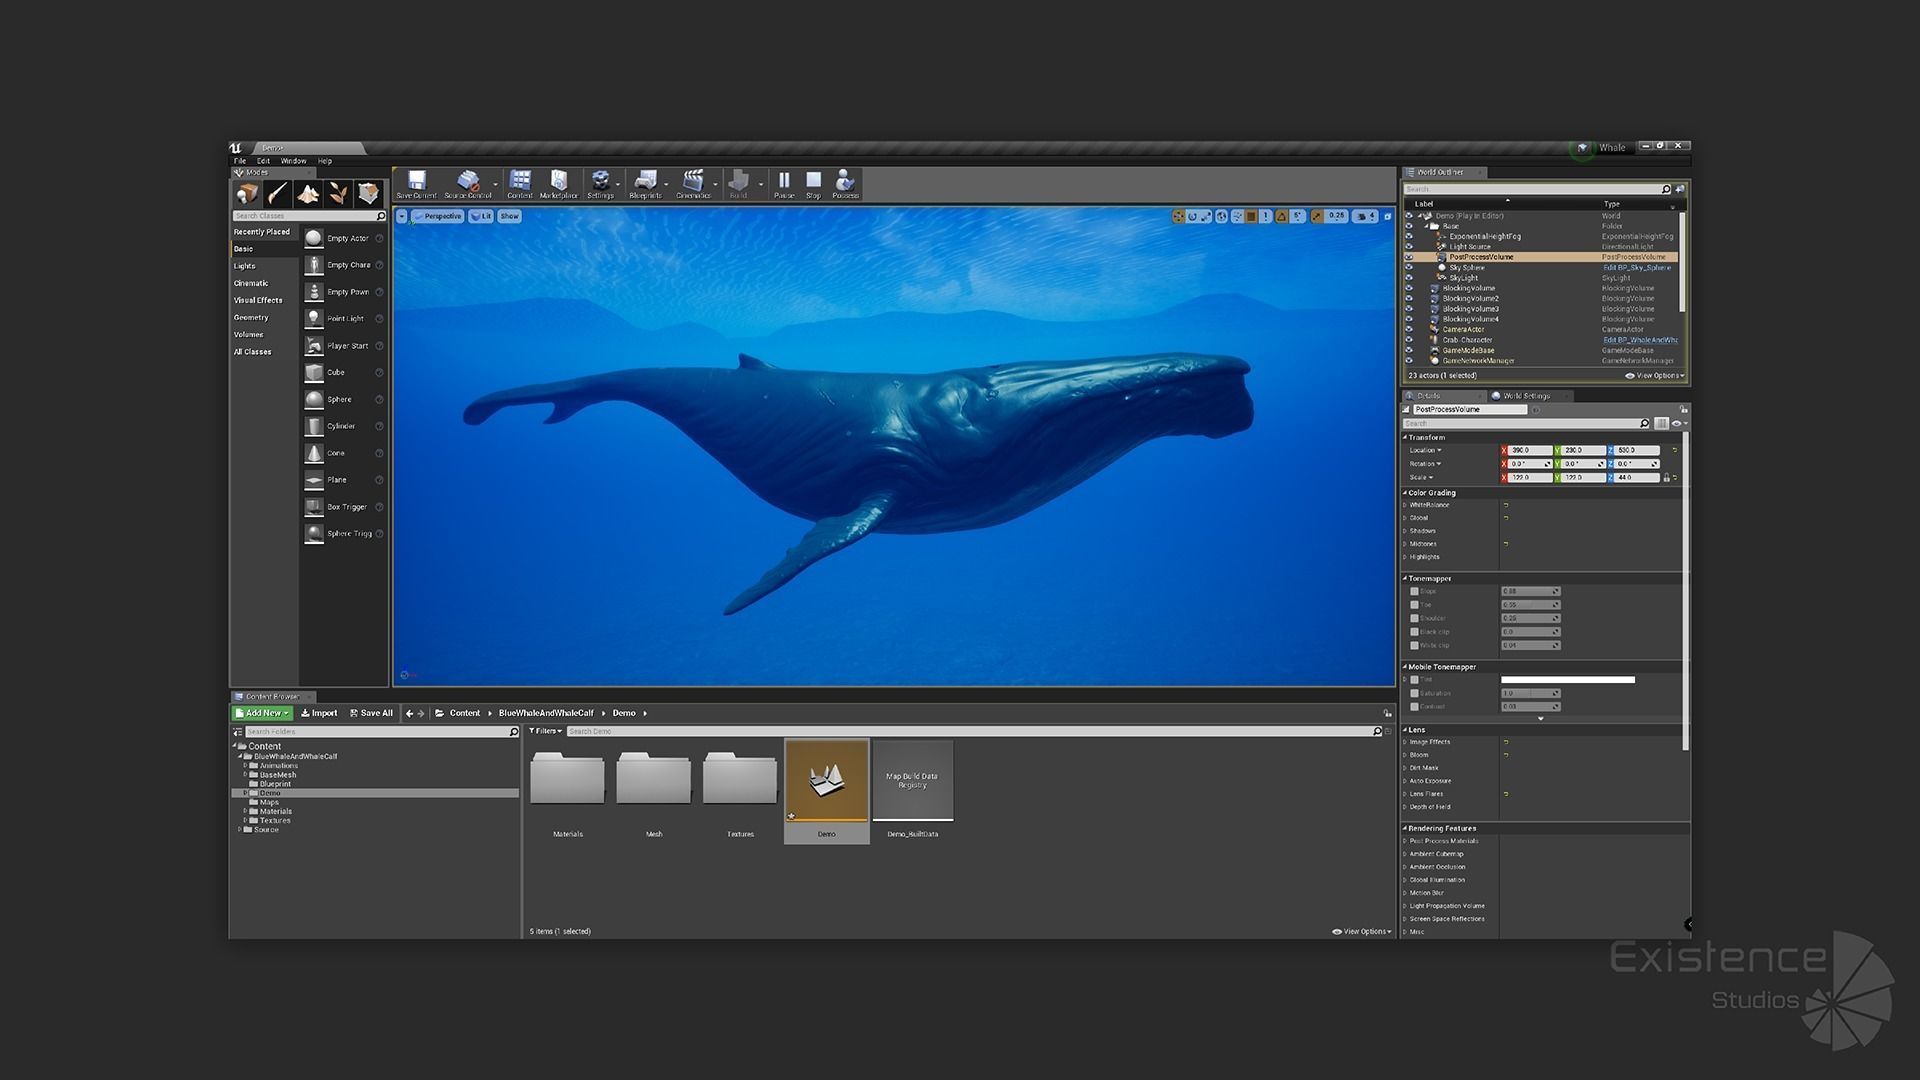Open the Edit menu

[x=263, y=161]
